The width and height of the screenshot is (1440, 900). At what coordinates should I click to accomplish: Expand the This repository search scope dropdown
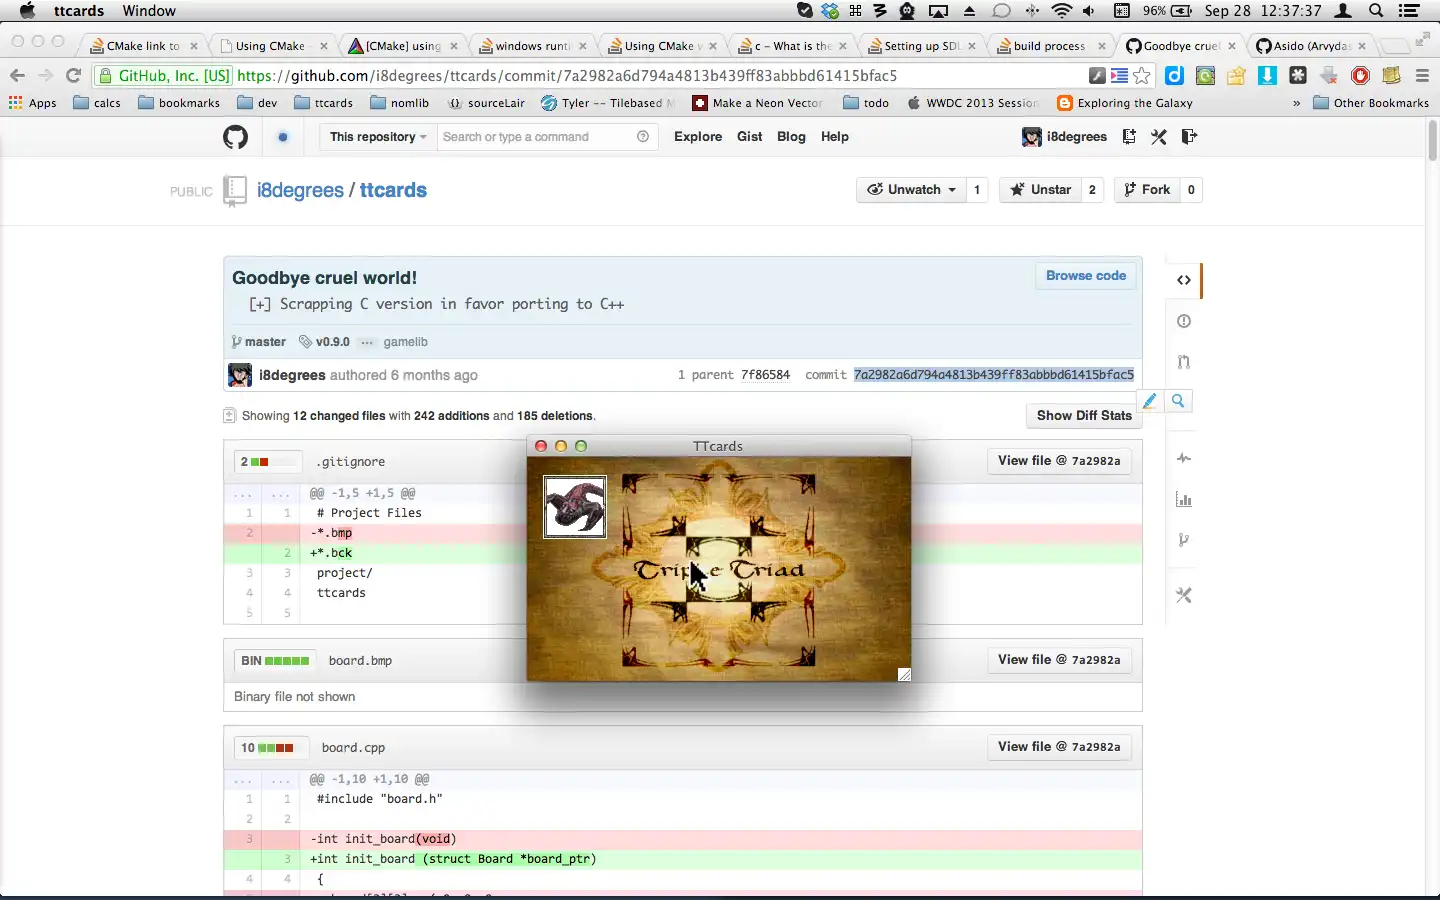[378, 137]
